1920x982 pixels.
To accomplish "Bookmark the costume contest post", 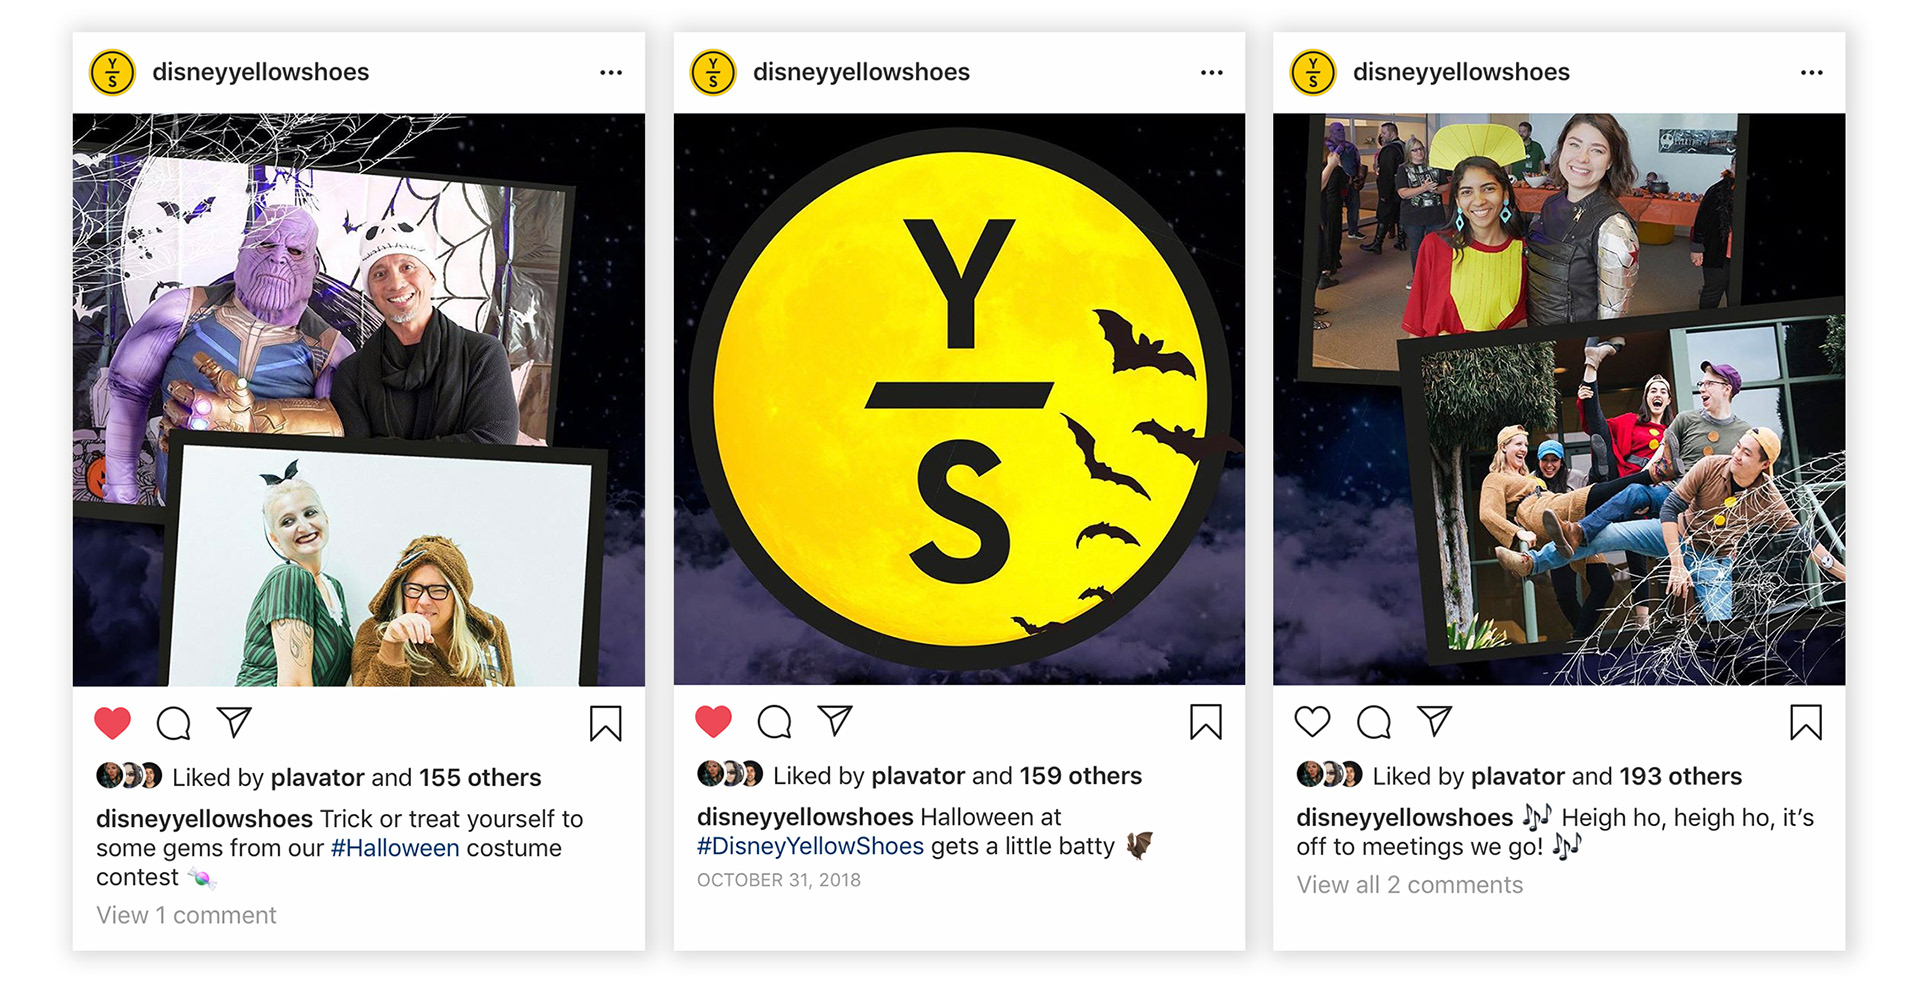I will click(606, 723).
